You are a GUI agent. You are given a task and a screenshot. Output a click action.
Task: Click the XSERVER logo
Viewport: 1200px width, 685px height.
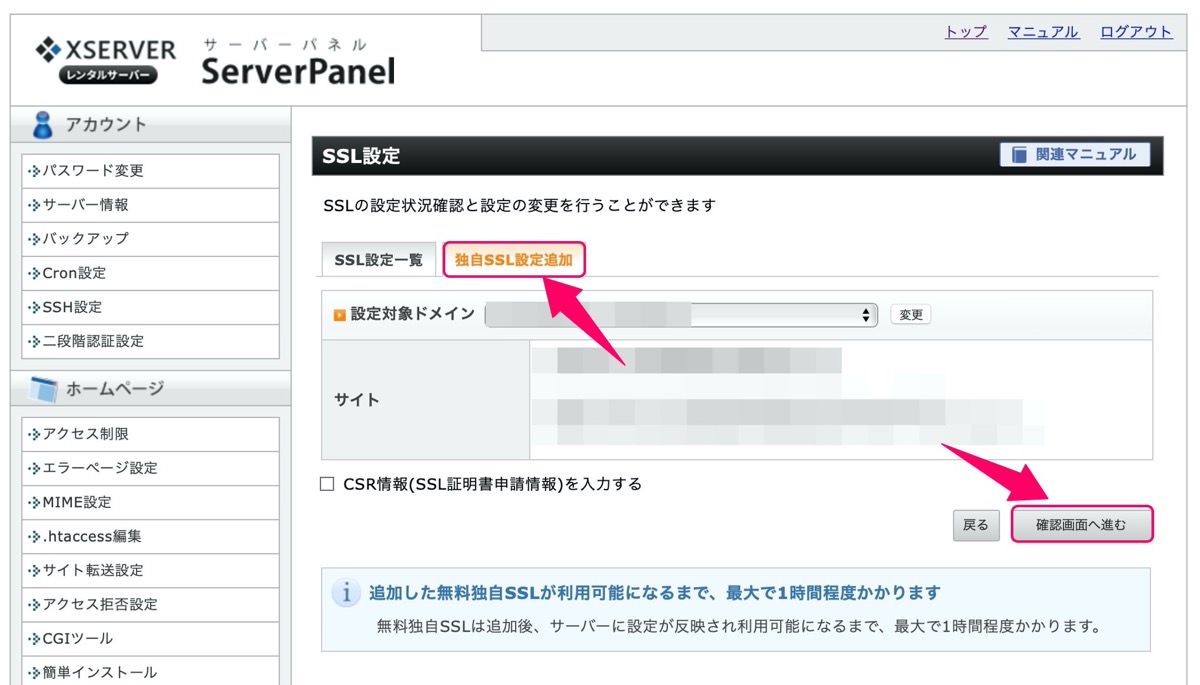[x=106, y=60]
